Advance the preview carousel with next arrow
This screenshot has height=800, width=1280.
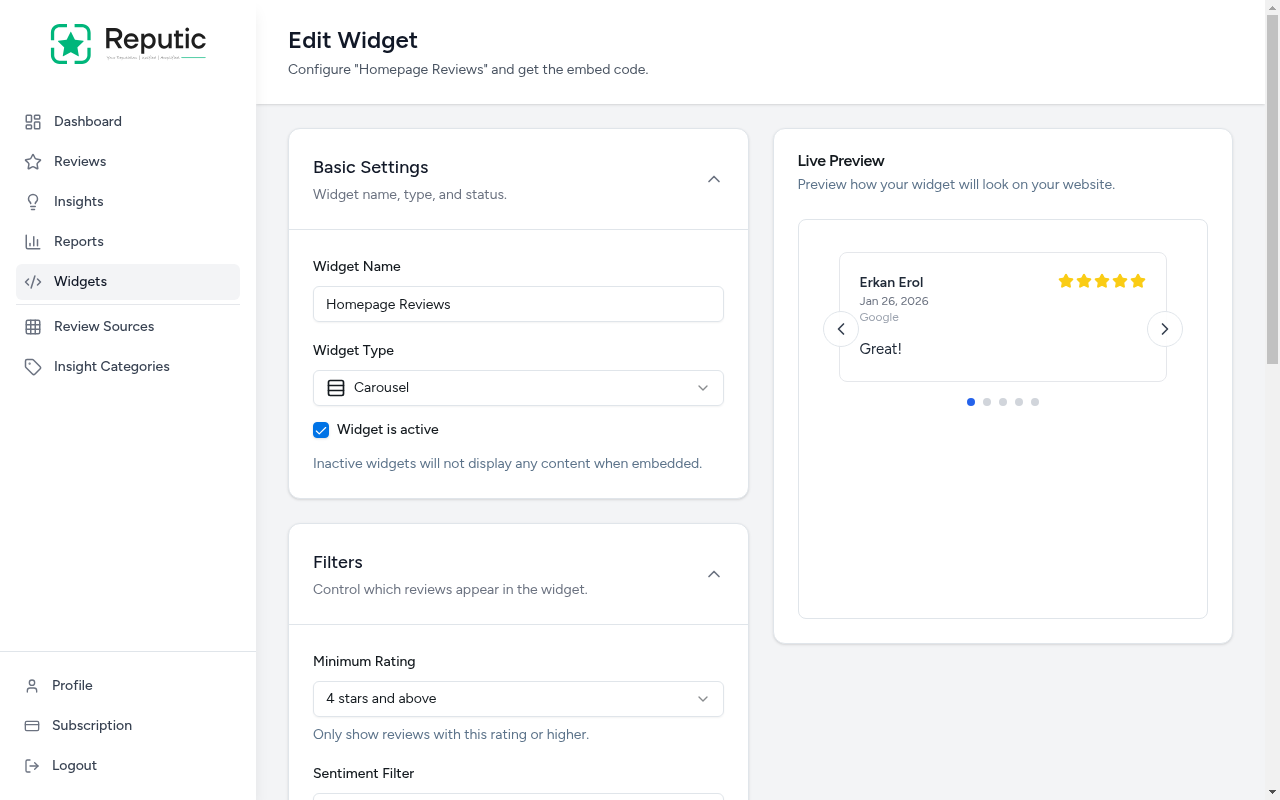pyautogui.click(x=1164, y=328)
